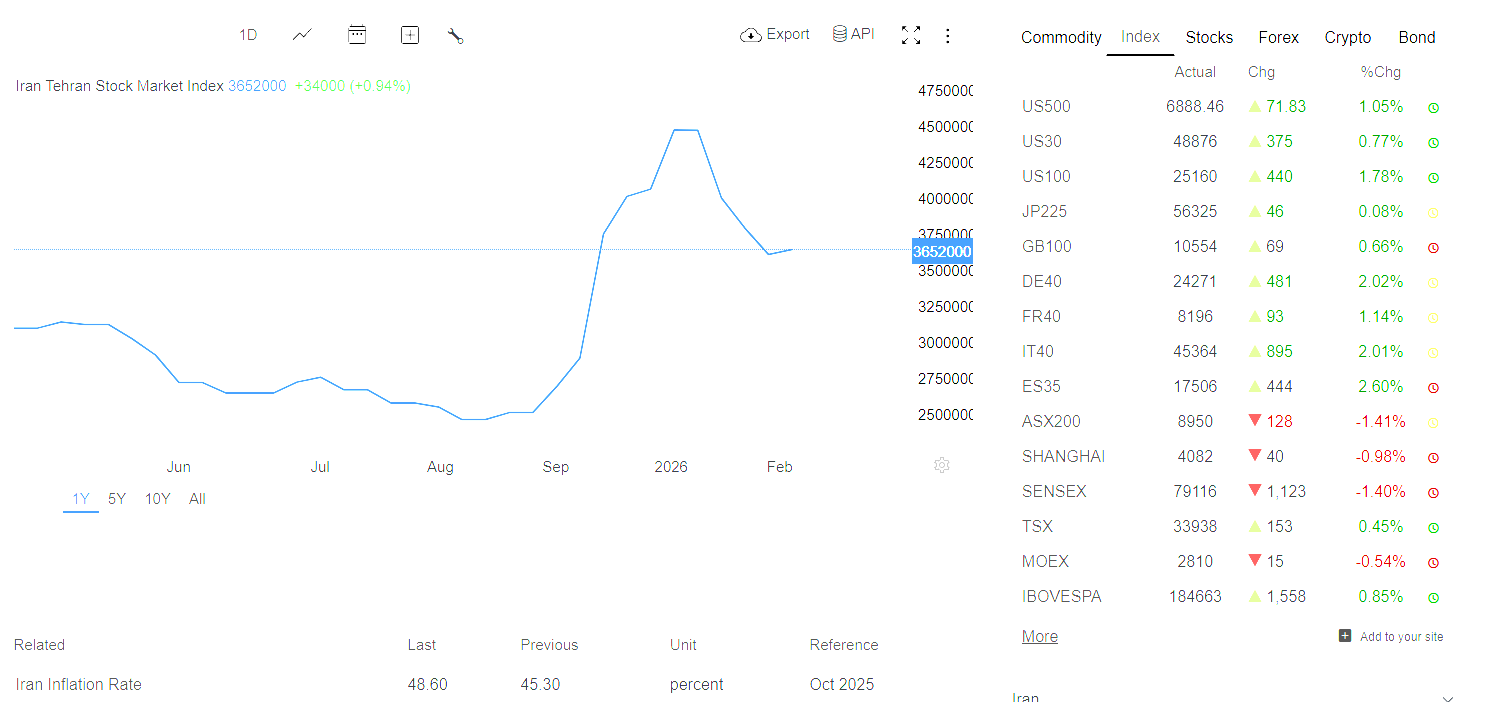Click the FR40 clock status icon
Viewport: 1503px width, 702px height.
pyautogui.click(x=1433, y=317)
